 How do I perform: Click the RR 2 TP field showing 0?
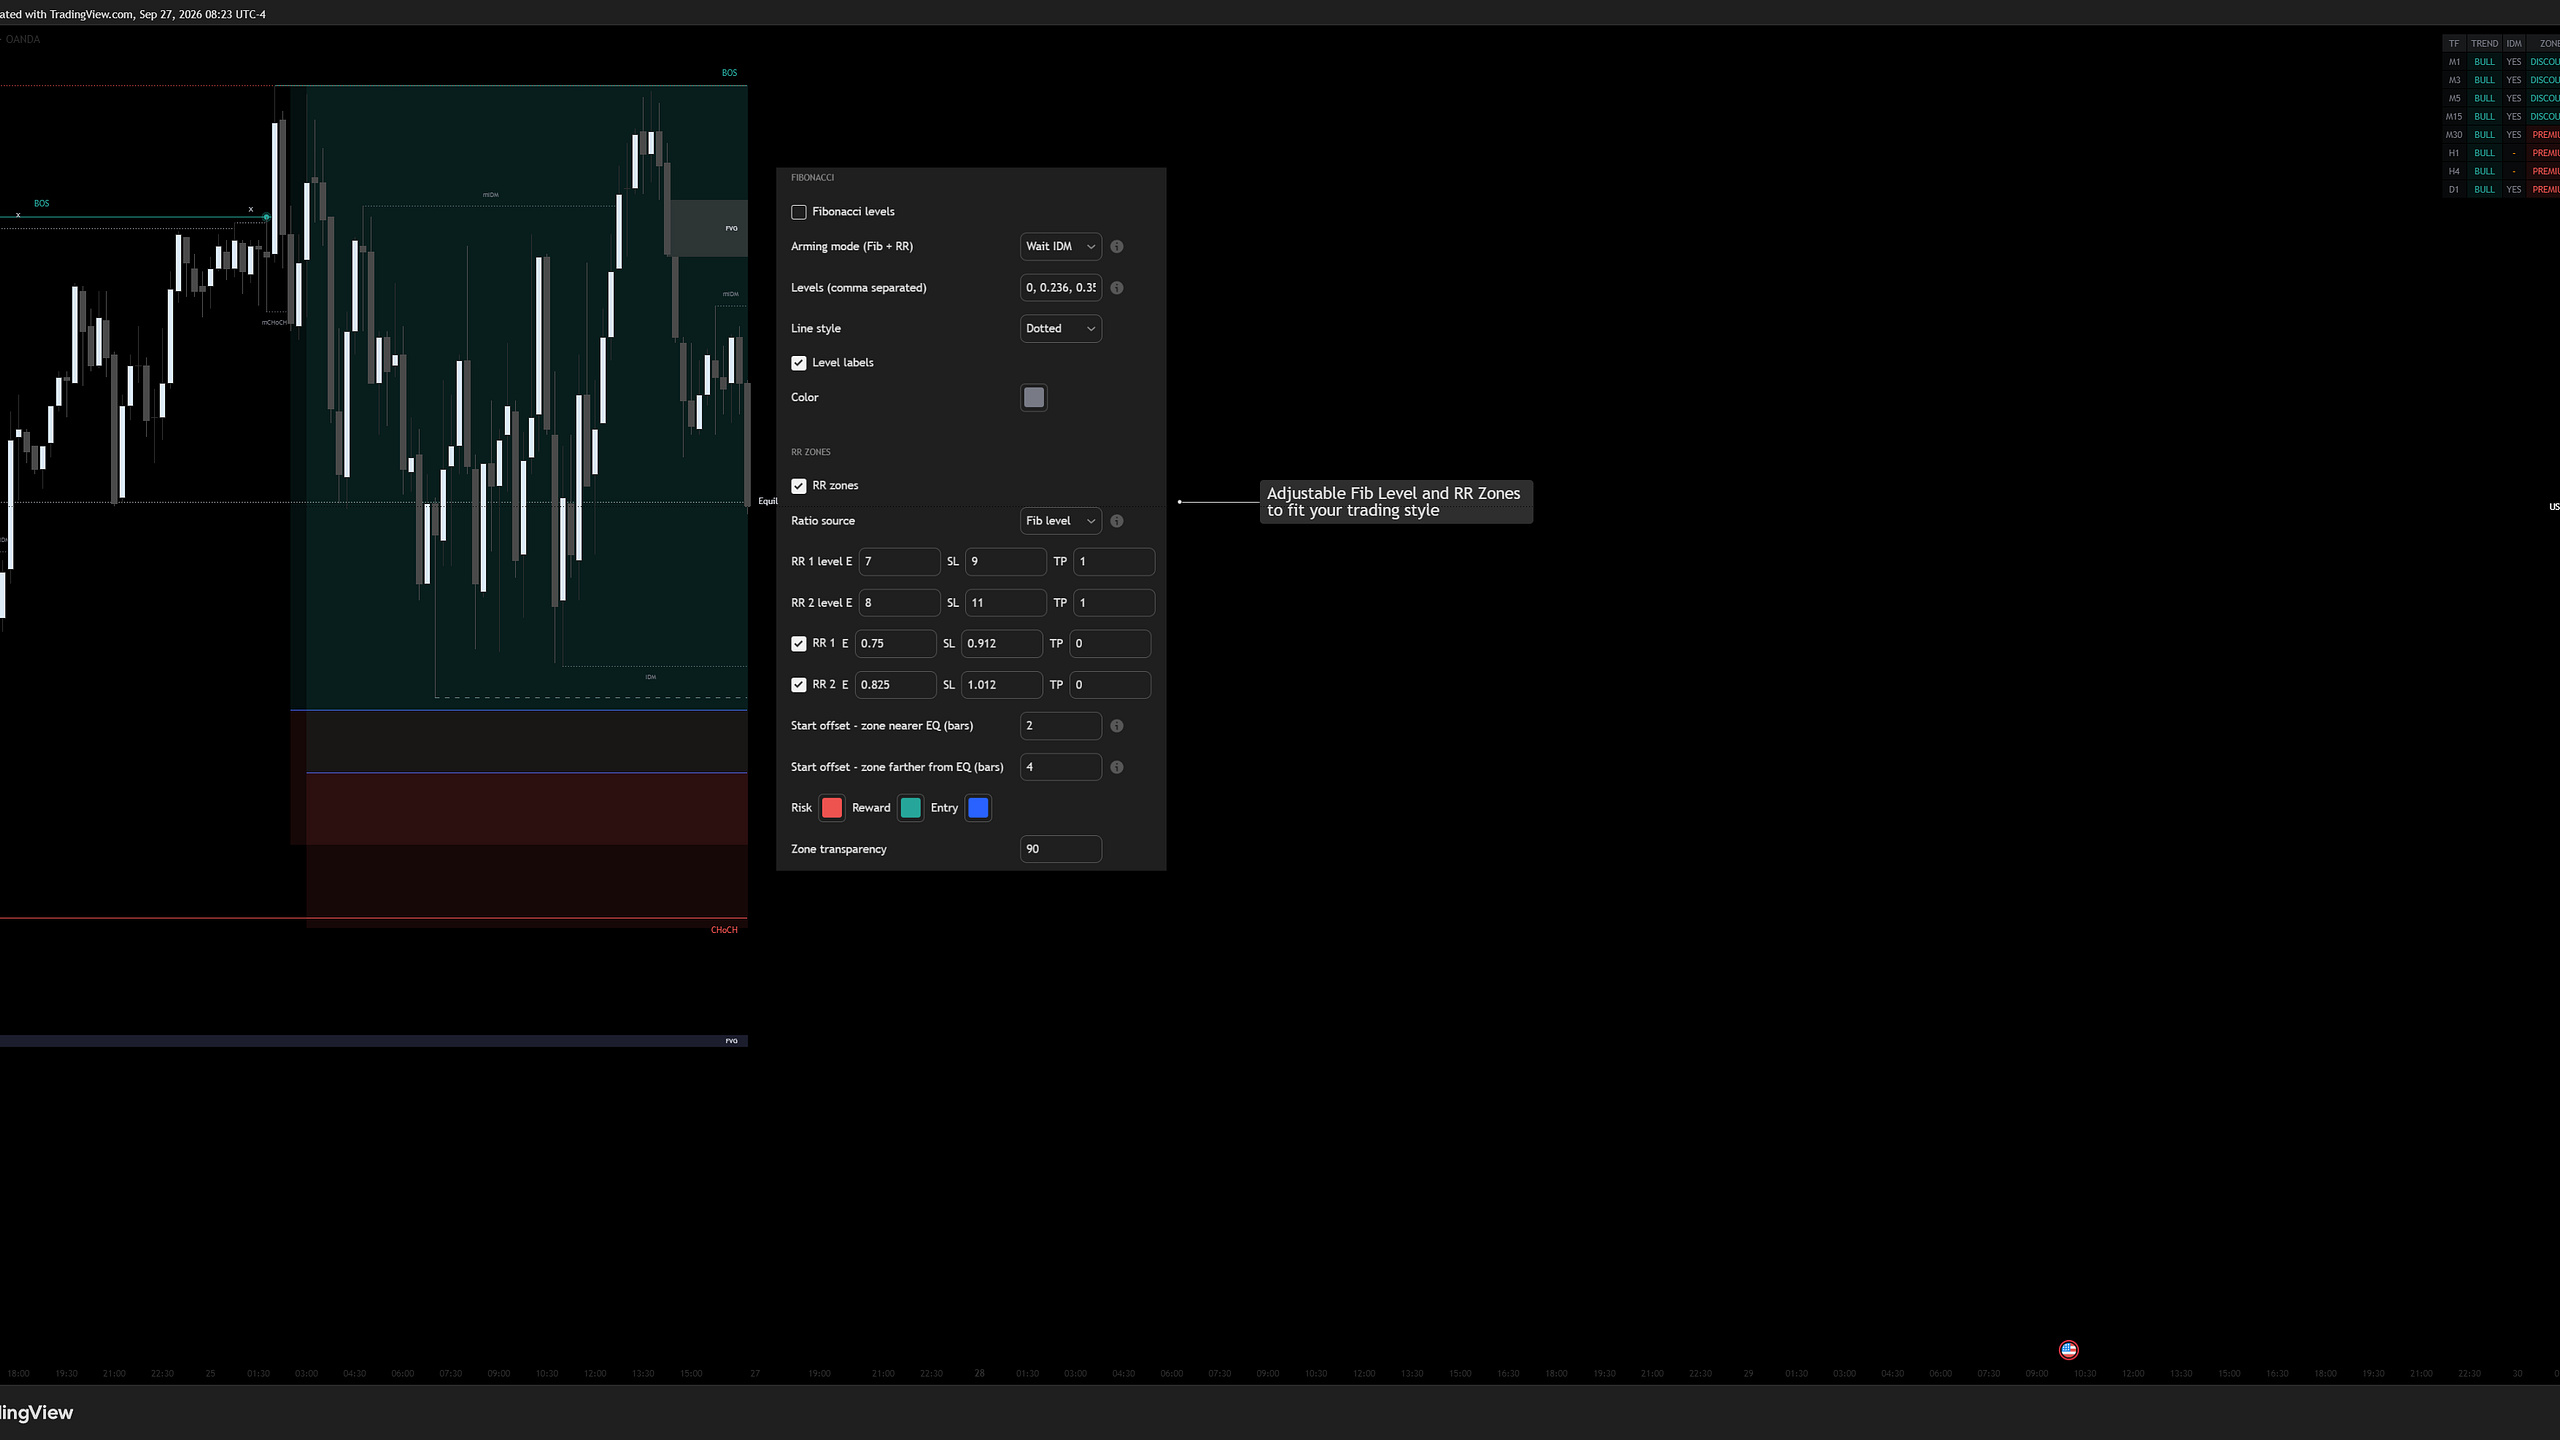pyautogui.click(x=1110, y=685)
